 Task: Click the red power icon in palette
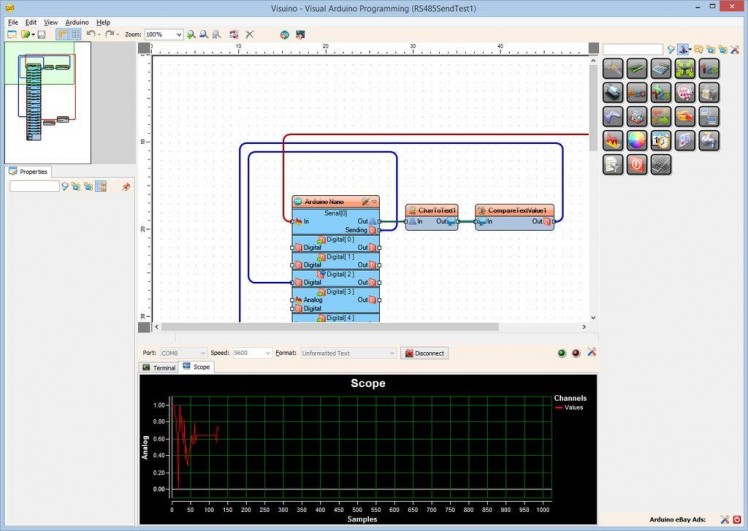click(x=637, y=165)
